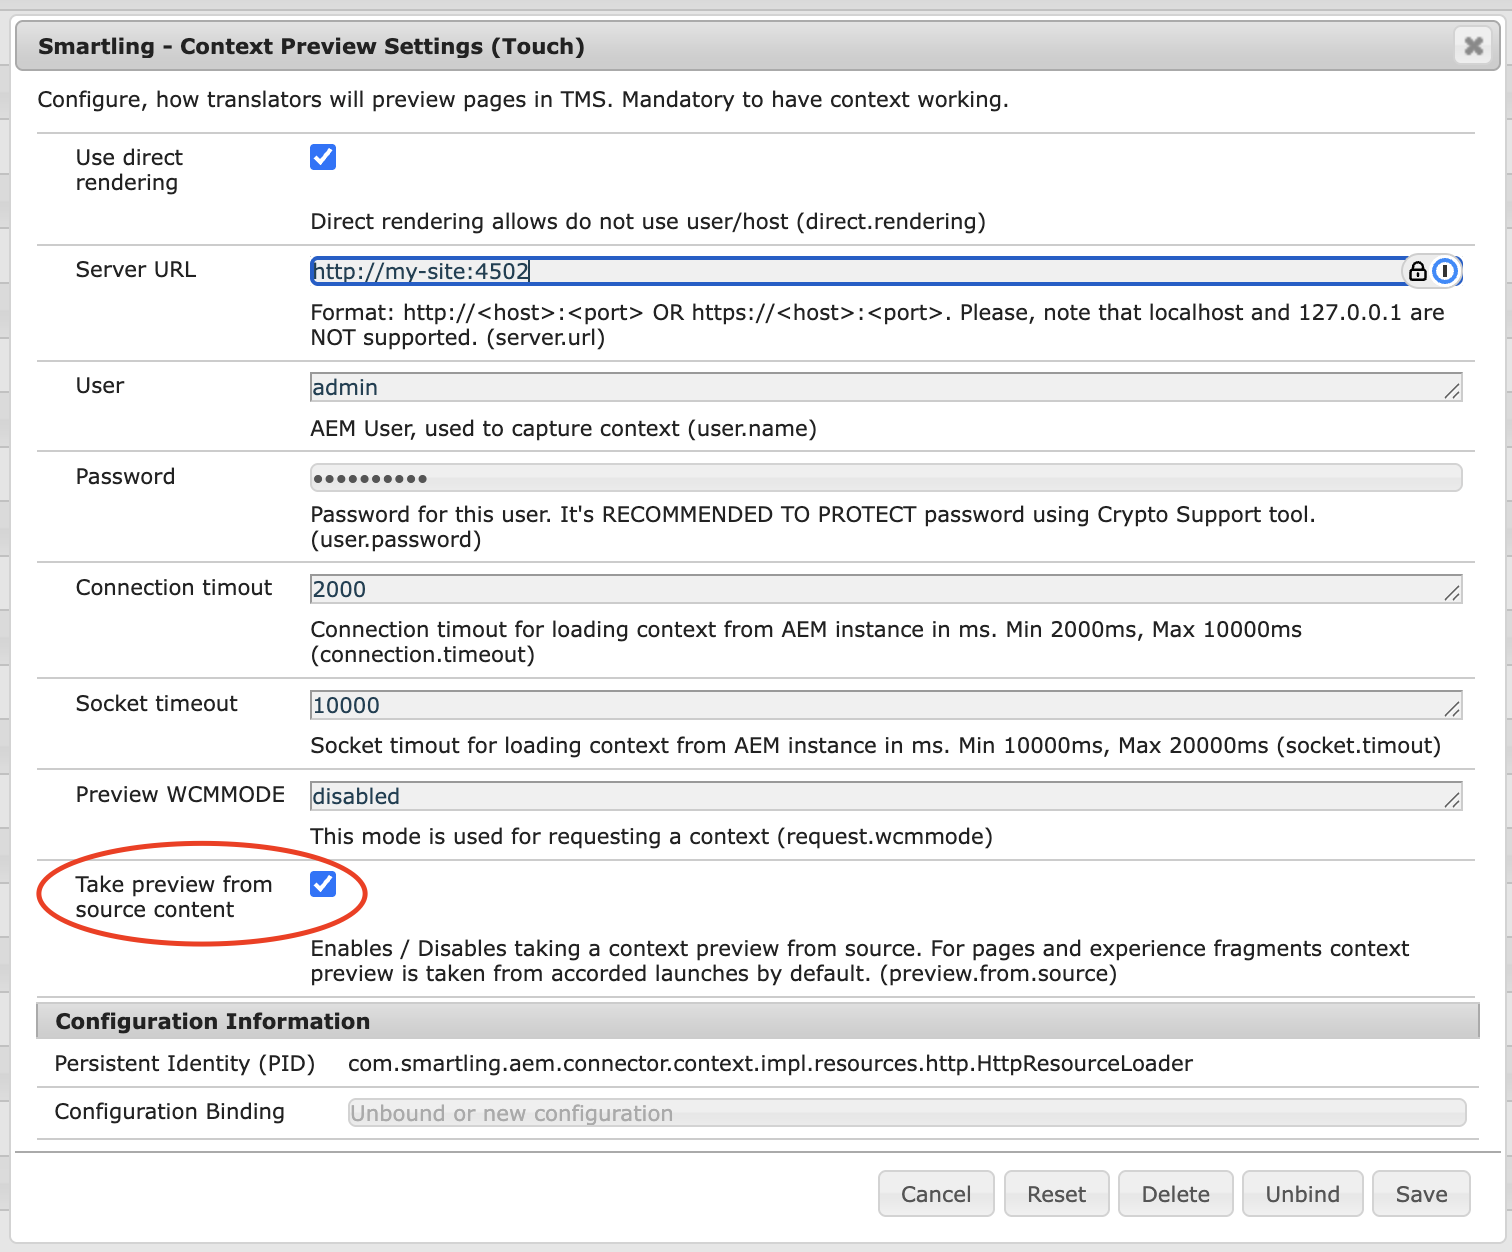Viewport: 1512px width, 1252px height.
Task: Reset the configuration form
Action: [1056, 1193]
